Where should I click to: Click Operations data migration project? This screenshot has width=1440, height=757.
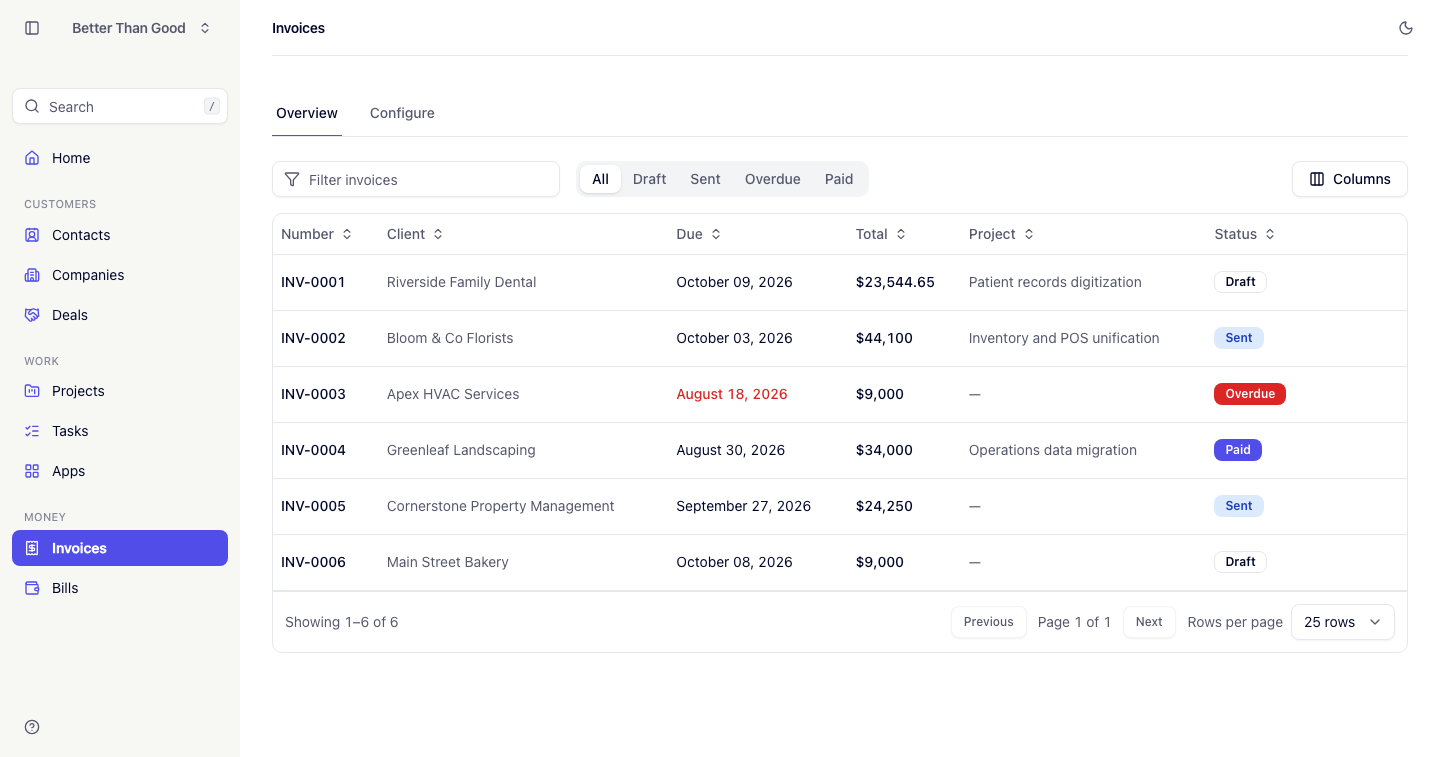click(1053, 450)
